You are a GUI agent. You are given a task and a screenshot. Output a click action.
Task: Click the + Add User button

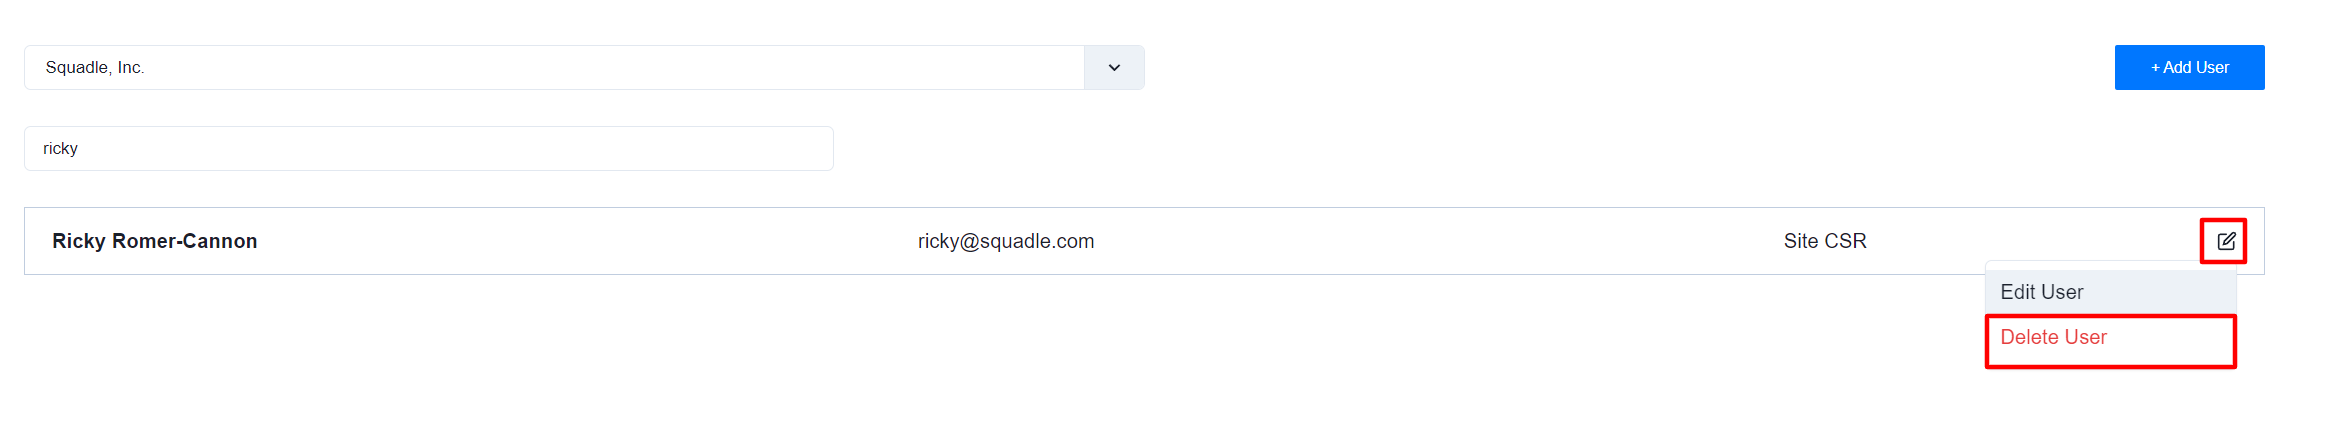click(2189, 68)
